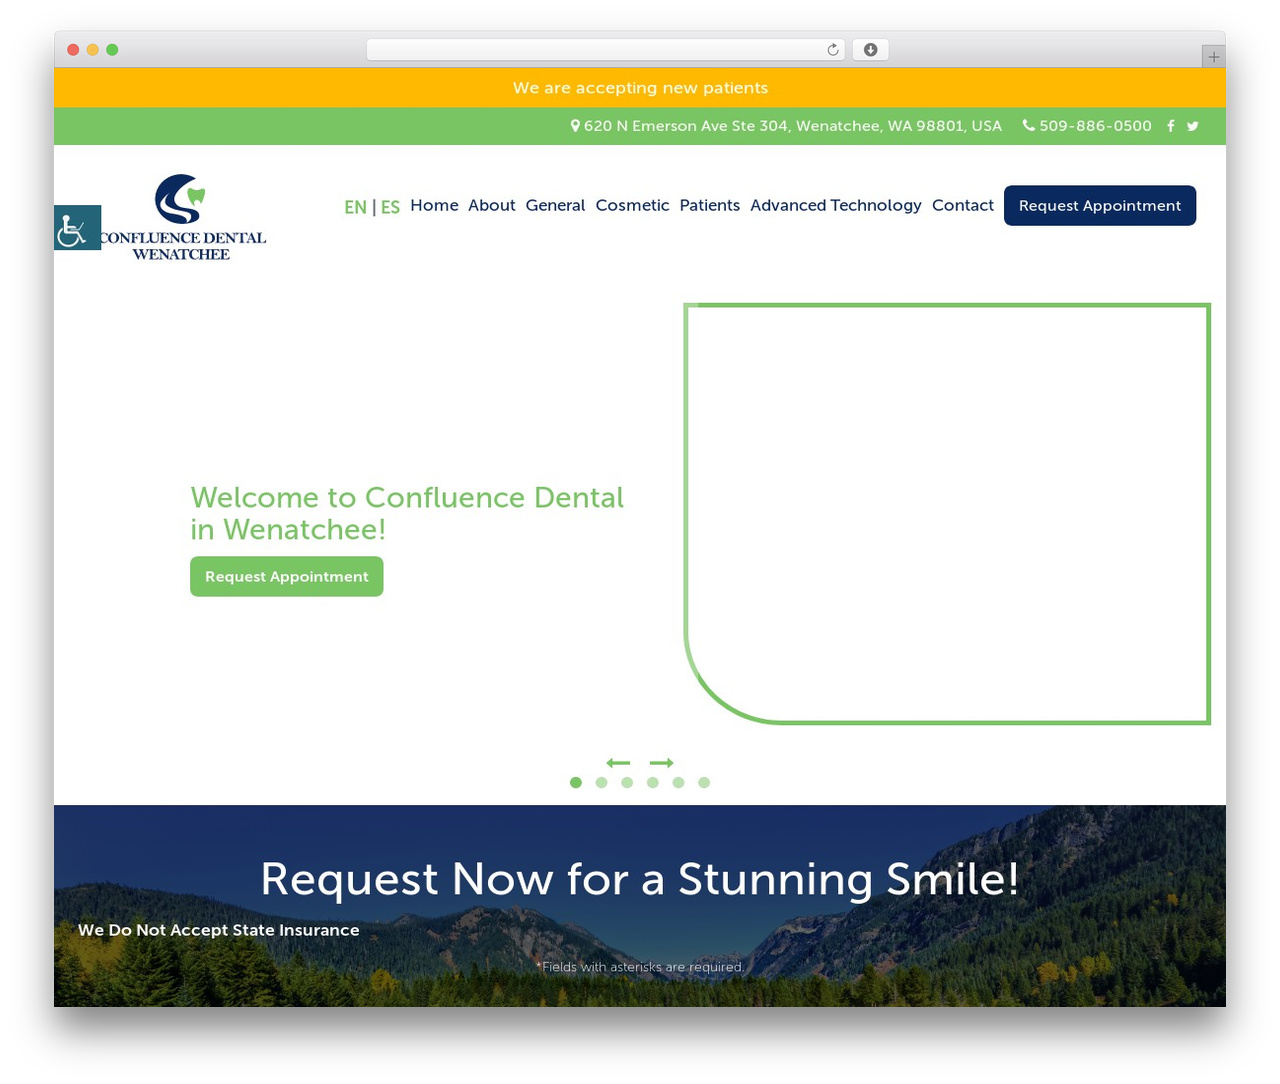1280x1084 pixels.
Task: Select the sixth slider dot
Action: point(704,783)
